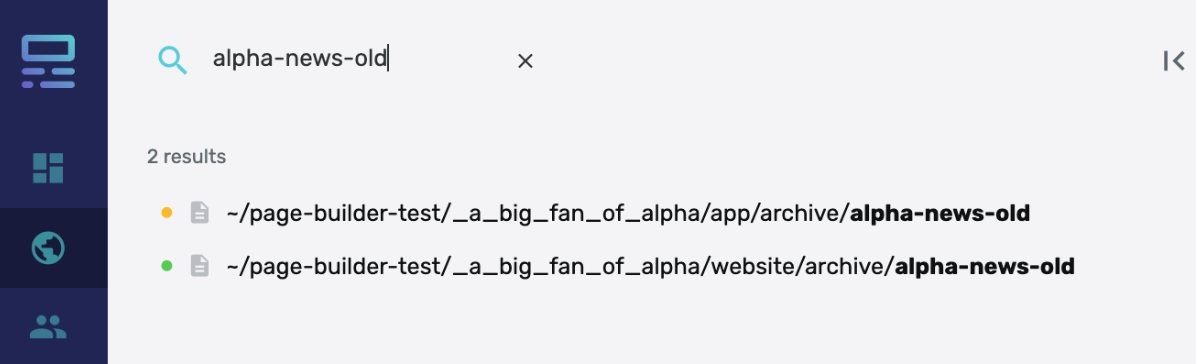
Task: Click the bold alpha-news-old text in the first result
Action: pyautogui.click(x=940, y=213)
